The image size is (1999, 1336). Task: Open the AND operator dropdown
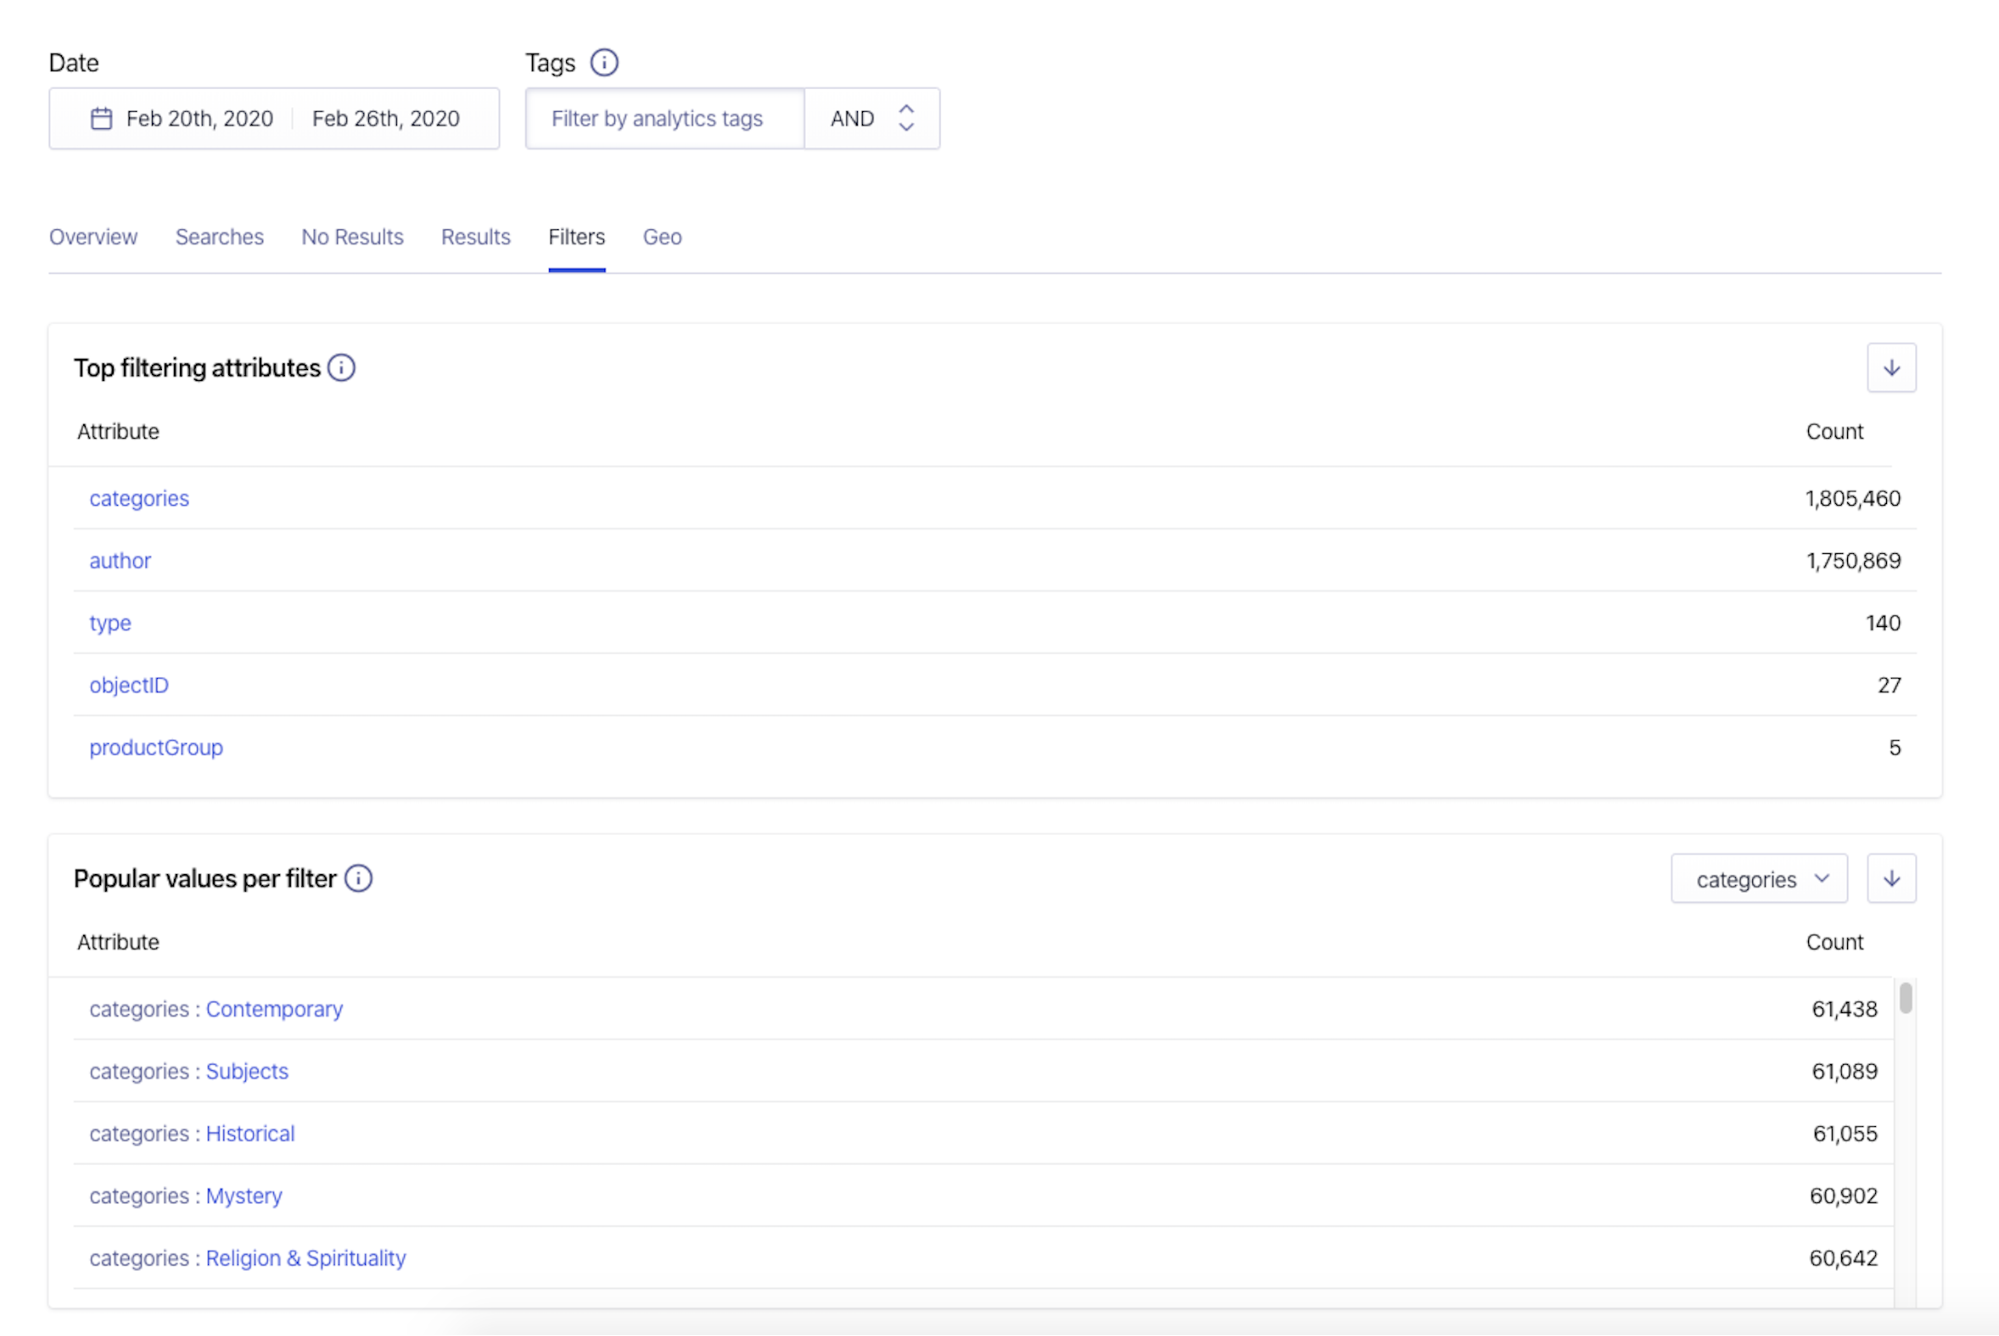[872, 119]
